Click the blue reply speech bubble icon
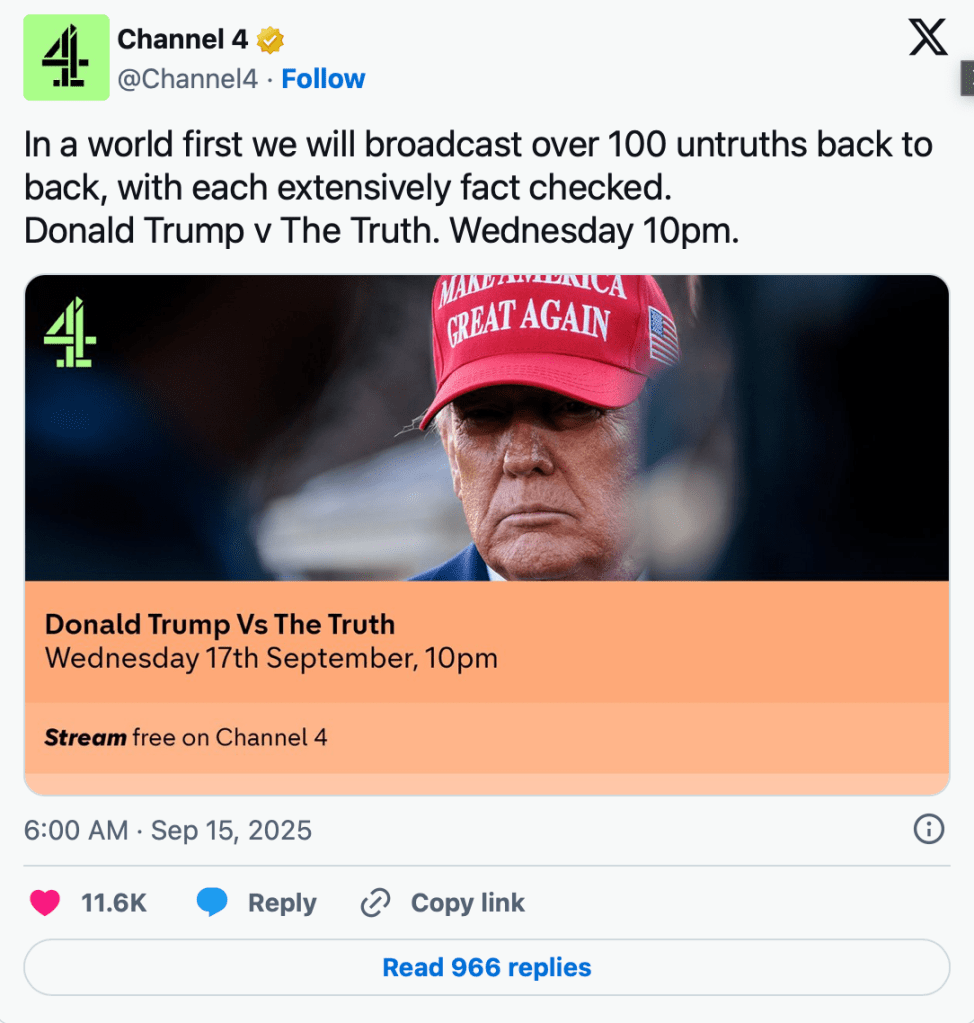Viewport: 974px width, 1023px height. (212, 903)
